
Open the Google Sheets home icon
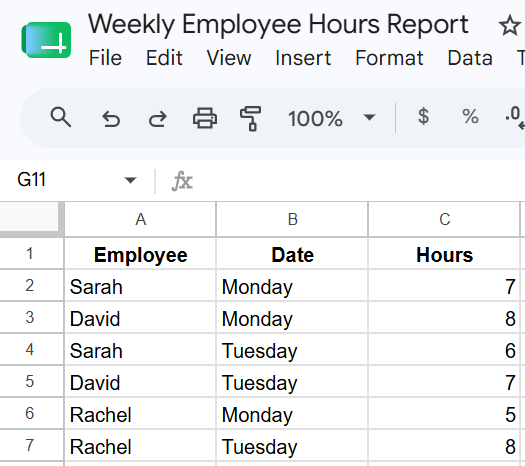click(46, 40)
